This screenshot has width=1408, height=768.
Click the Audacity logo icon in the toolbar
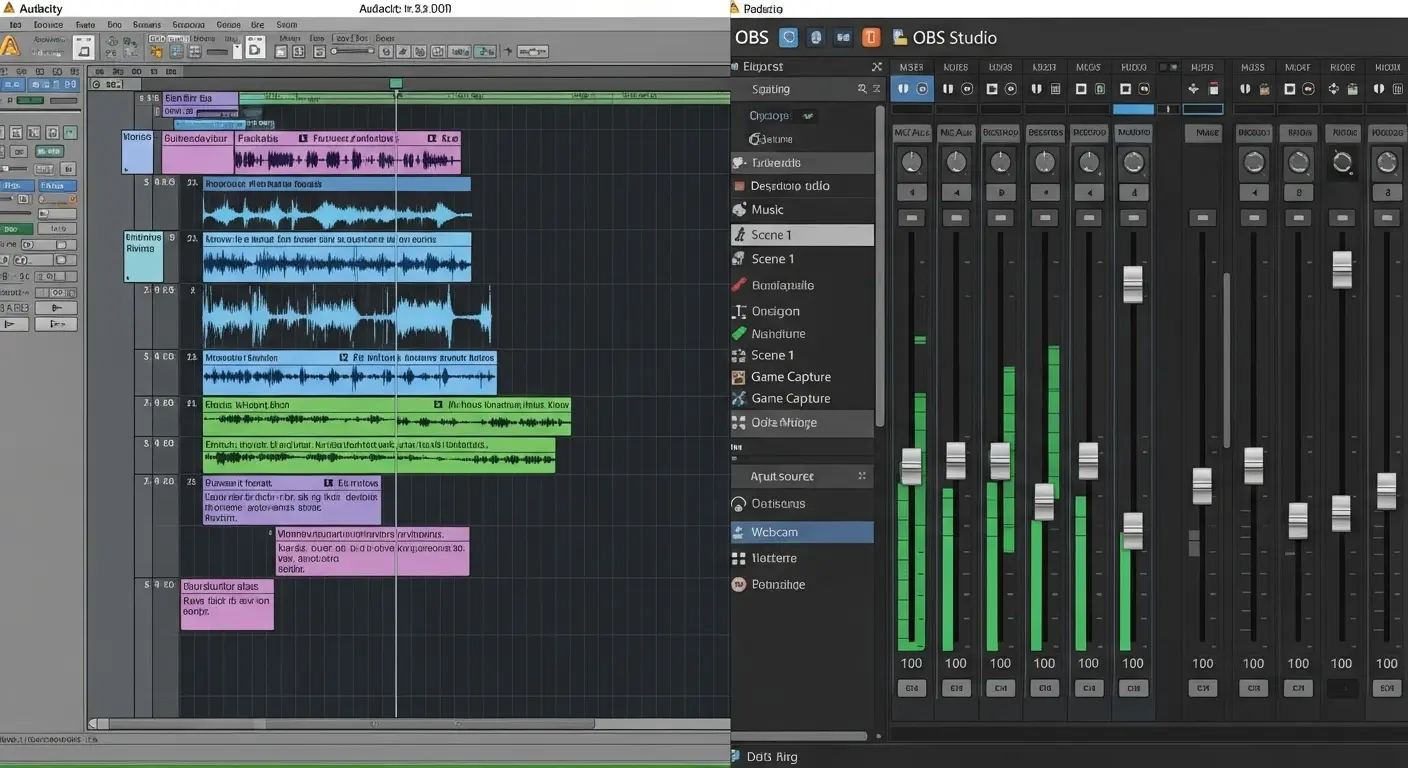click(x=9, y=46)
